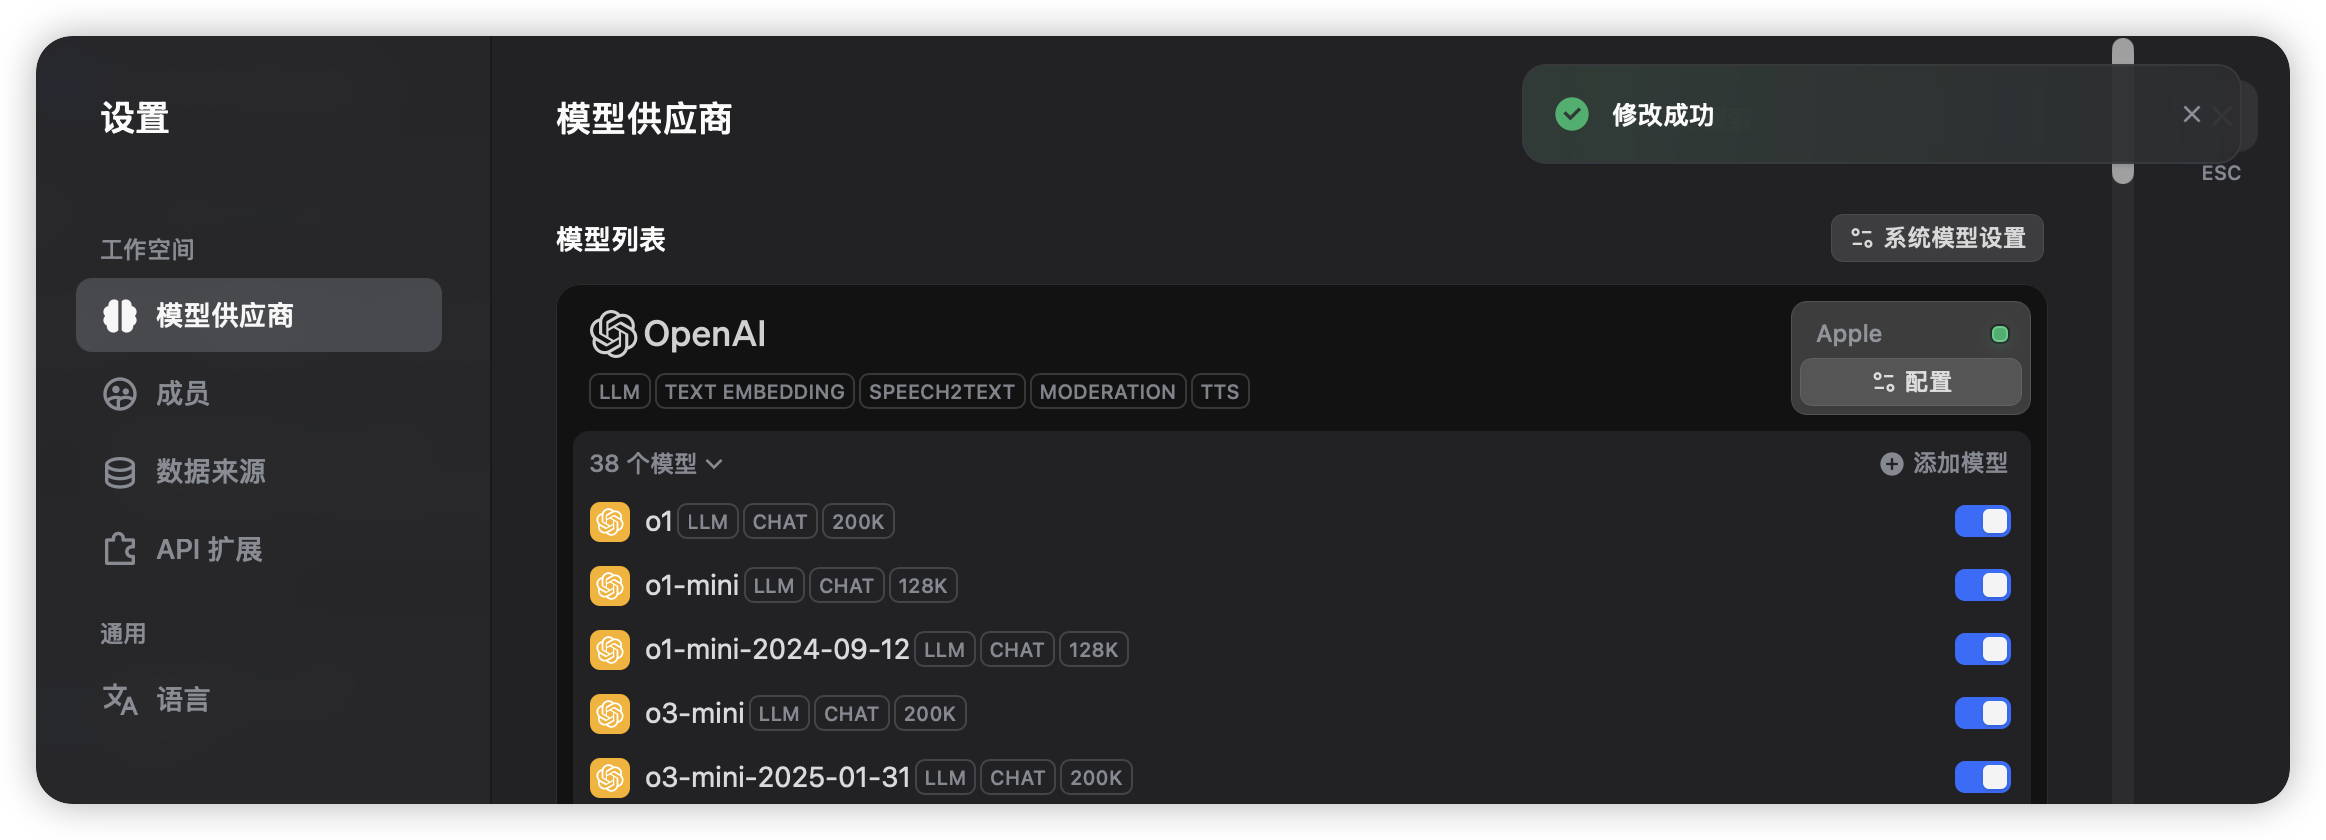Click the 语言 translate icon

[x=120, y=699]
